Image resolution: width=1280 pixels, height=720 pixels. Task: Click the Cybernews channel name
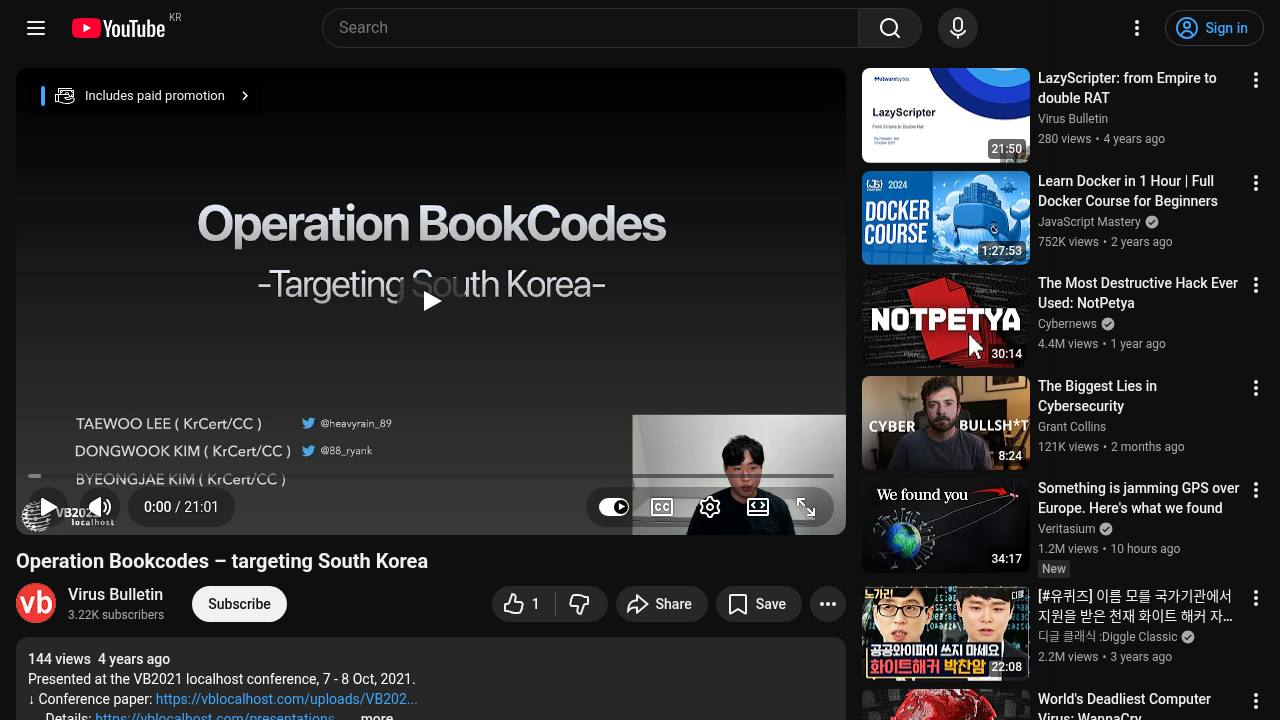tap(1067, 324)
